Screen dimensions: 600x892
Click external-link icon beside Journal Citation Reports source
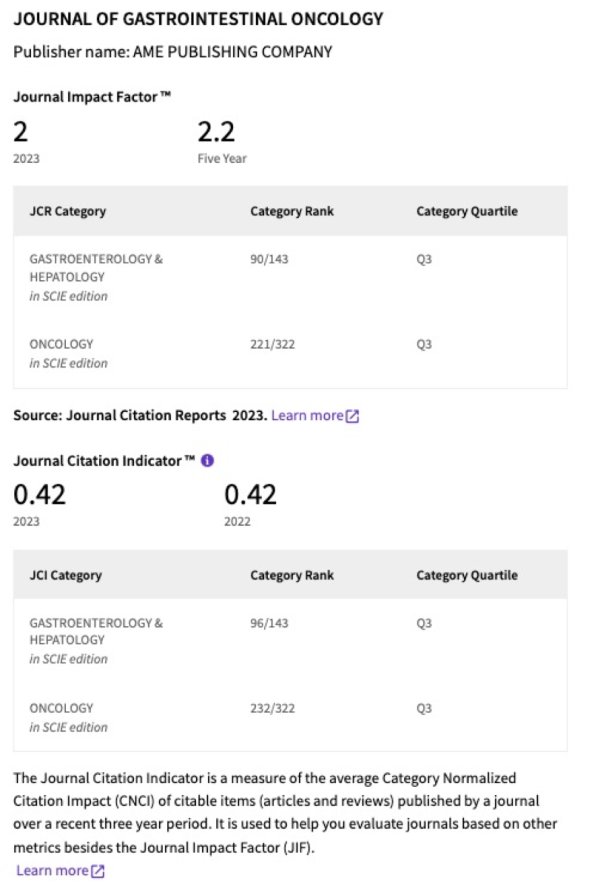[x=352, y=416]
